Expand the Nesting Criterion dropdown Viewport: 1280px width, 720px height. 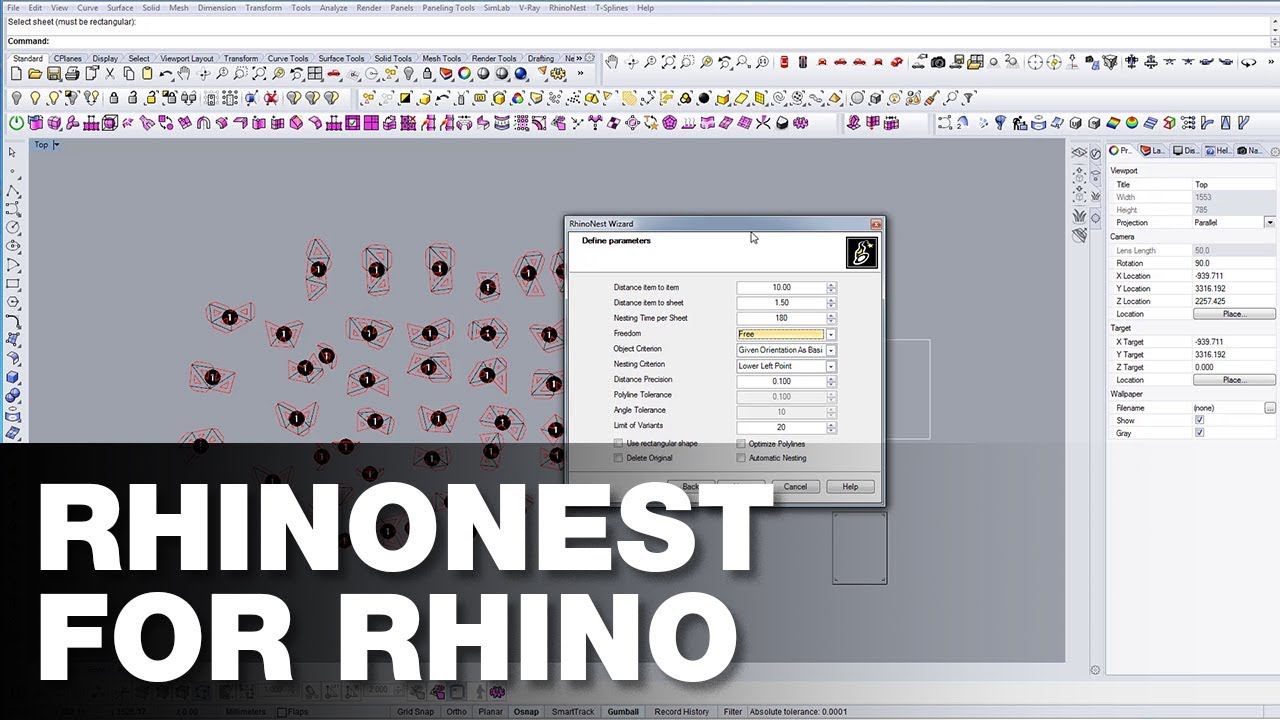click(831, 366)
